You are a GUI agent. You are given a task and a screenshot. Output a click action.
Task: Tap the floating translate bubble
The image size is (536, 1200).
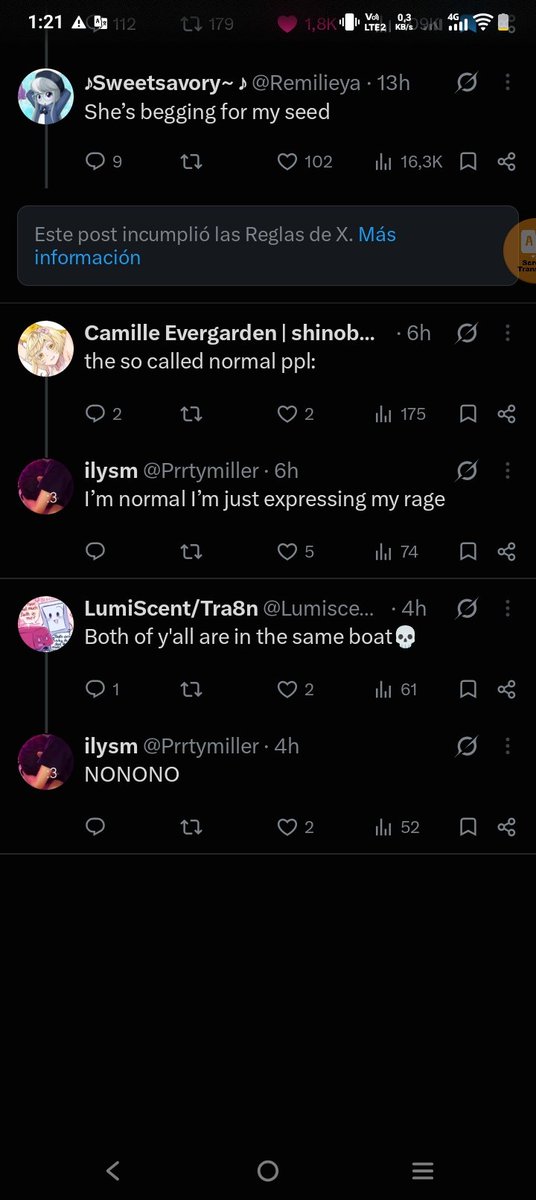coord(520,251)
